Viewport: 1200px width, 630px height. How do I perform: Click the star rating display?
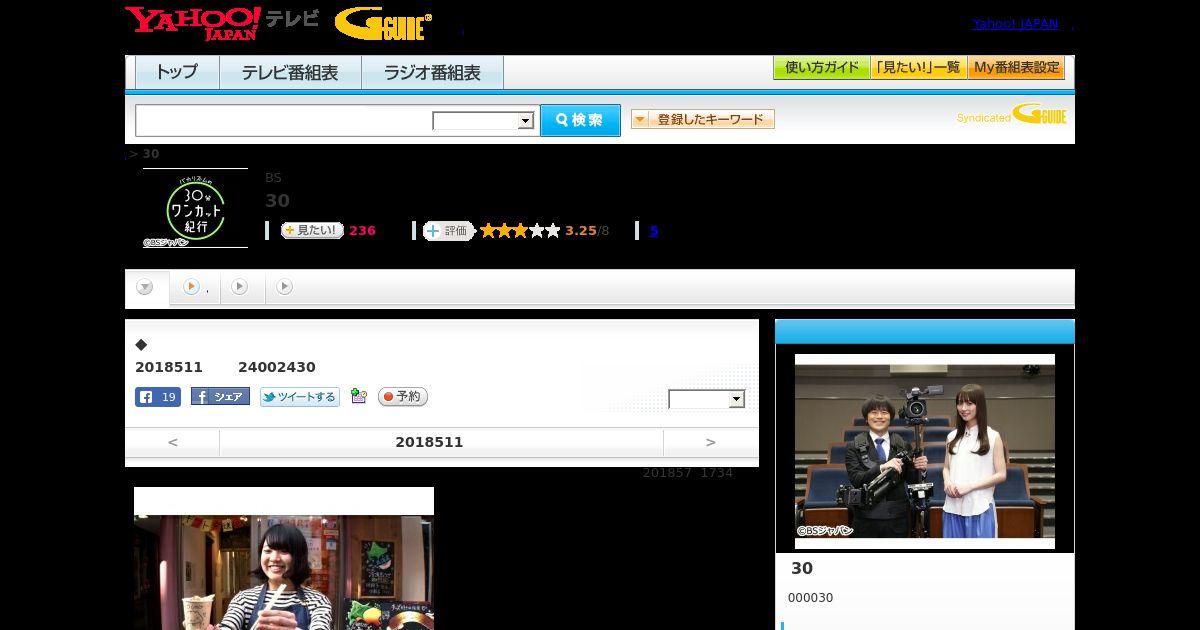pyautogui.click(x=520, y=231)
